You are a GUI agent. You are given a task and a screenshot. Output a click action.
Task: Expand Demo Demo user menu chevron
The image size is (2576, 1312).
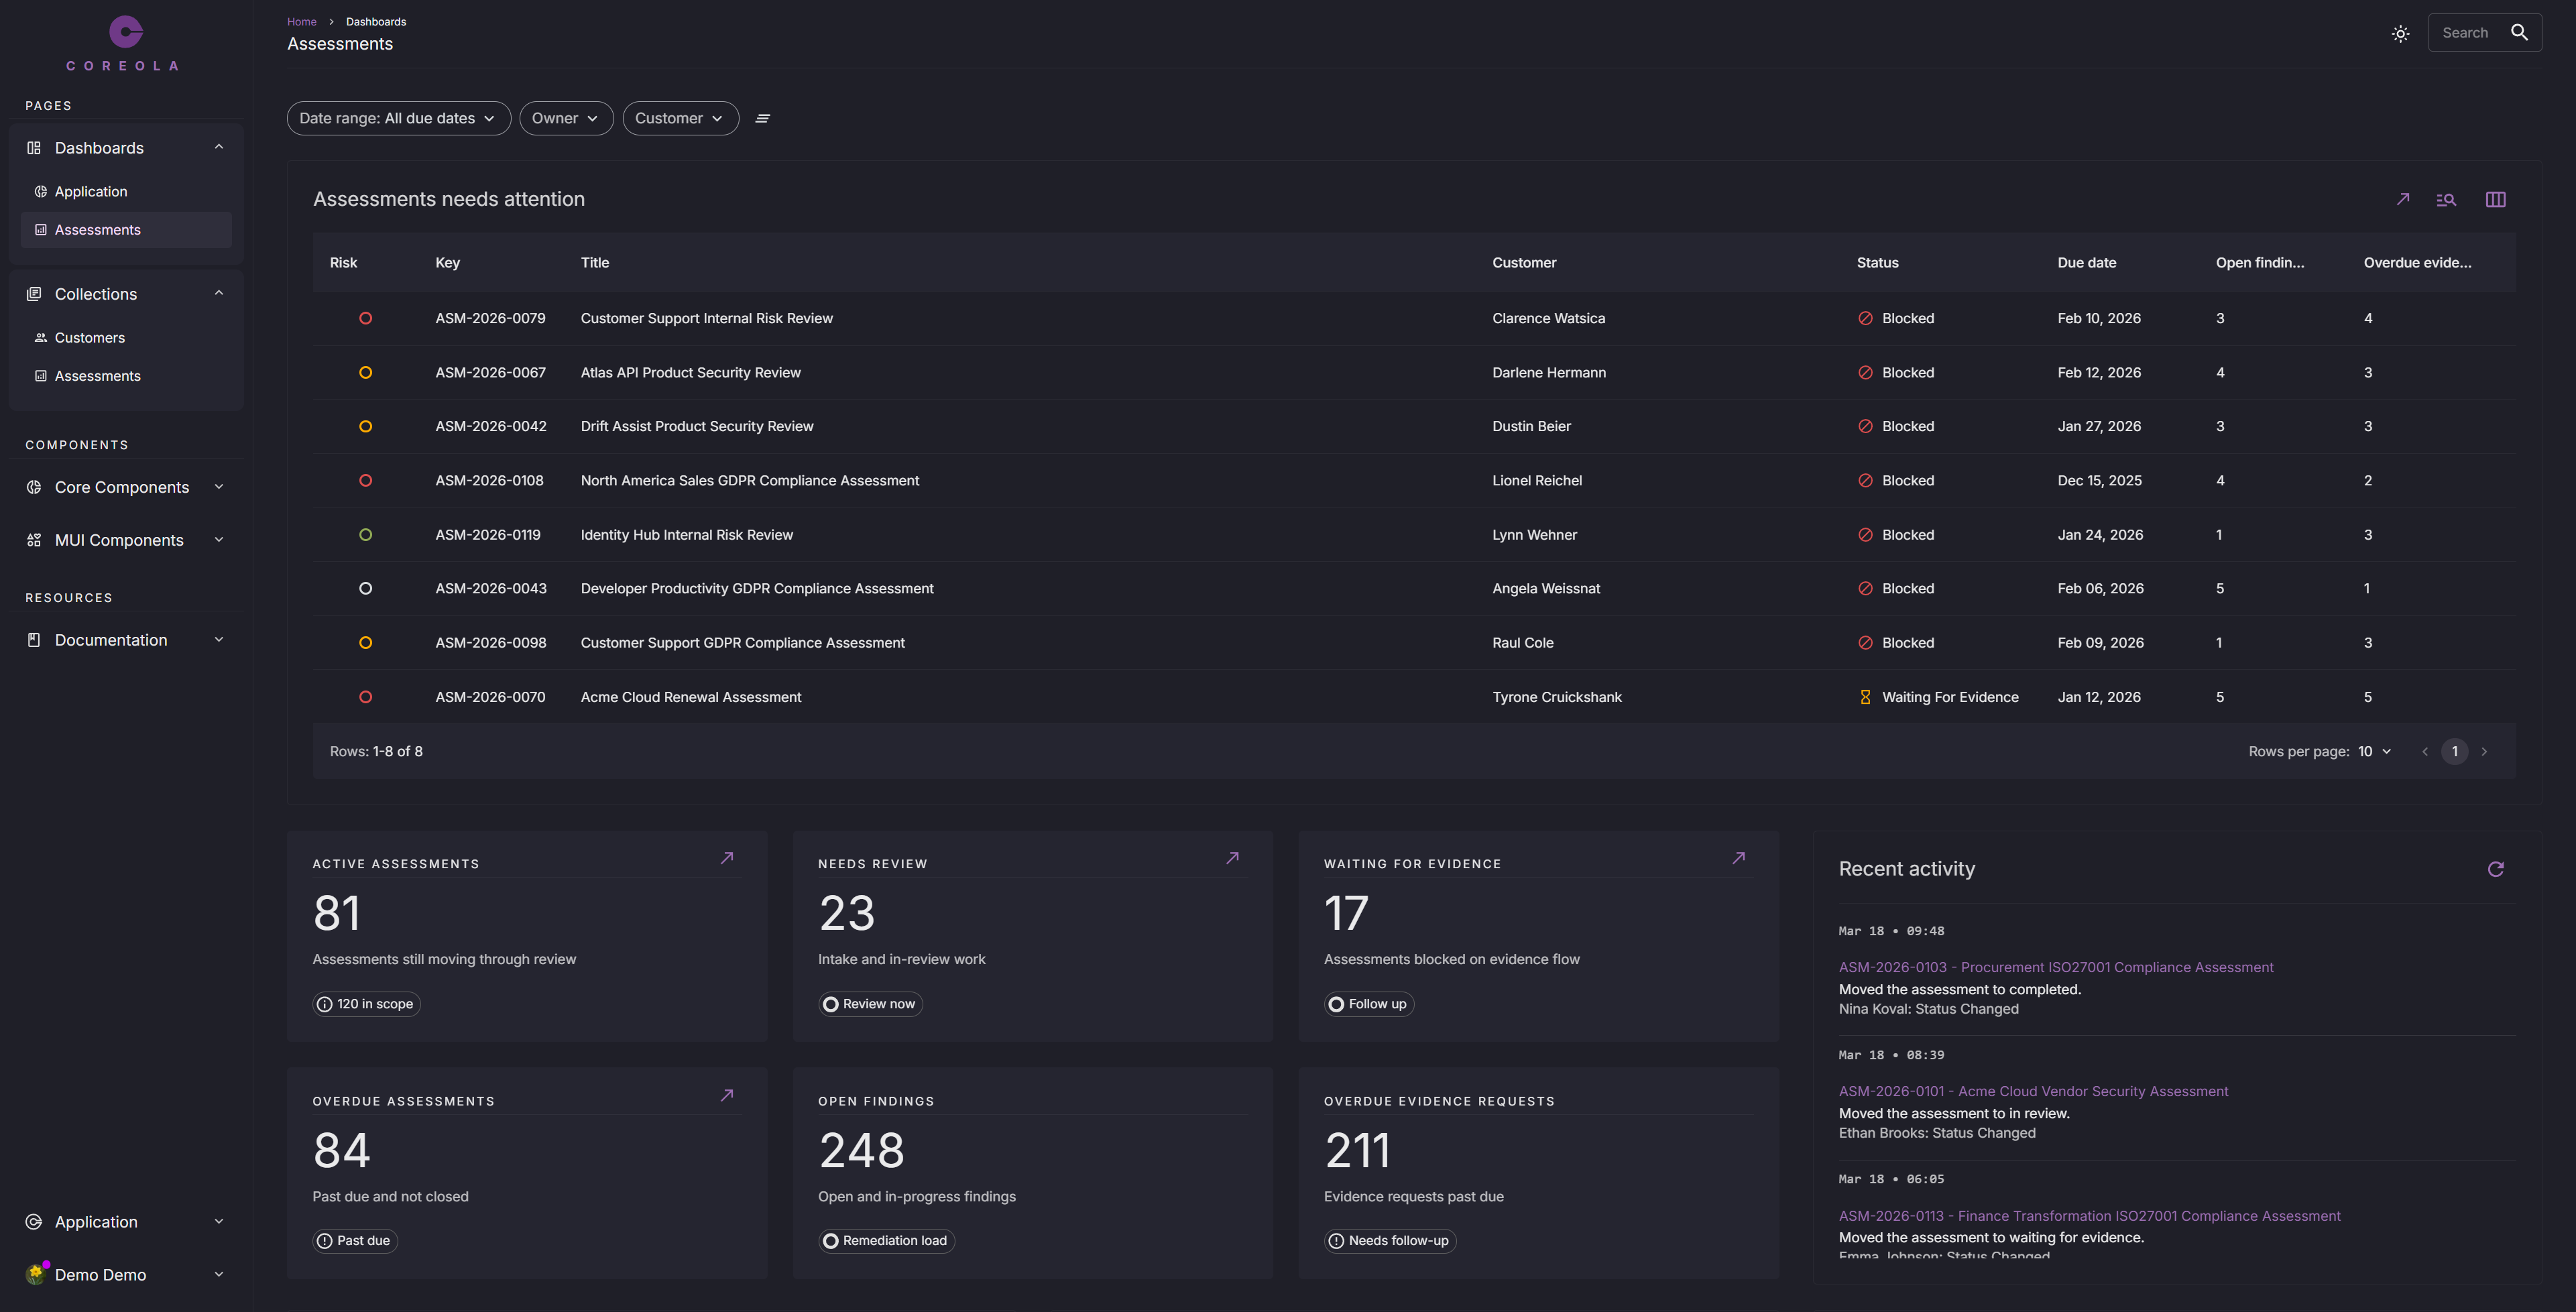click(x=219, y=1274)
